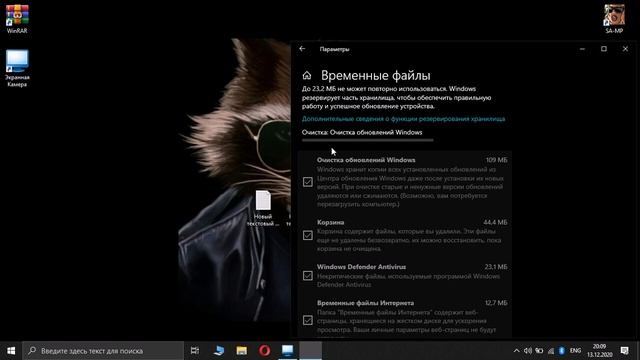Open the Экранная Камера desktop shortcut
Viewport: 640px width, 360px height.
pos(17,68)
